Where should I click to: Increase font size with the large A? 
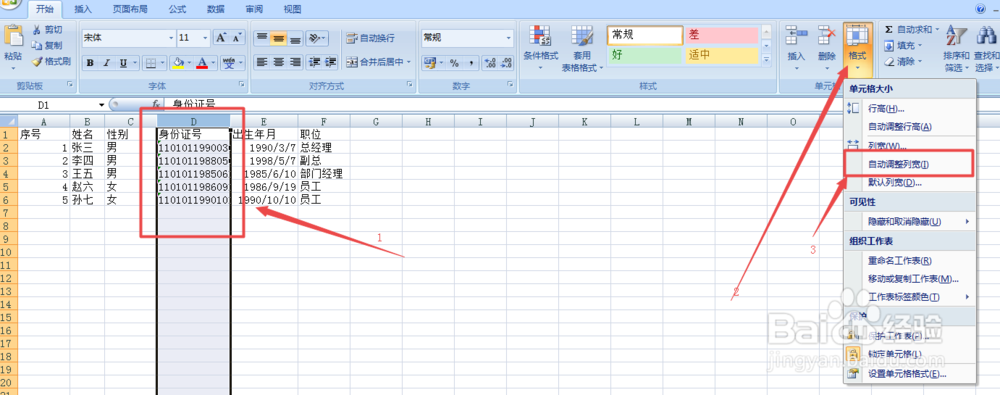point(221,38)
